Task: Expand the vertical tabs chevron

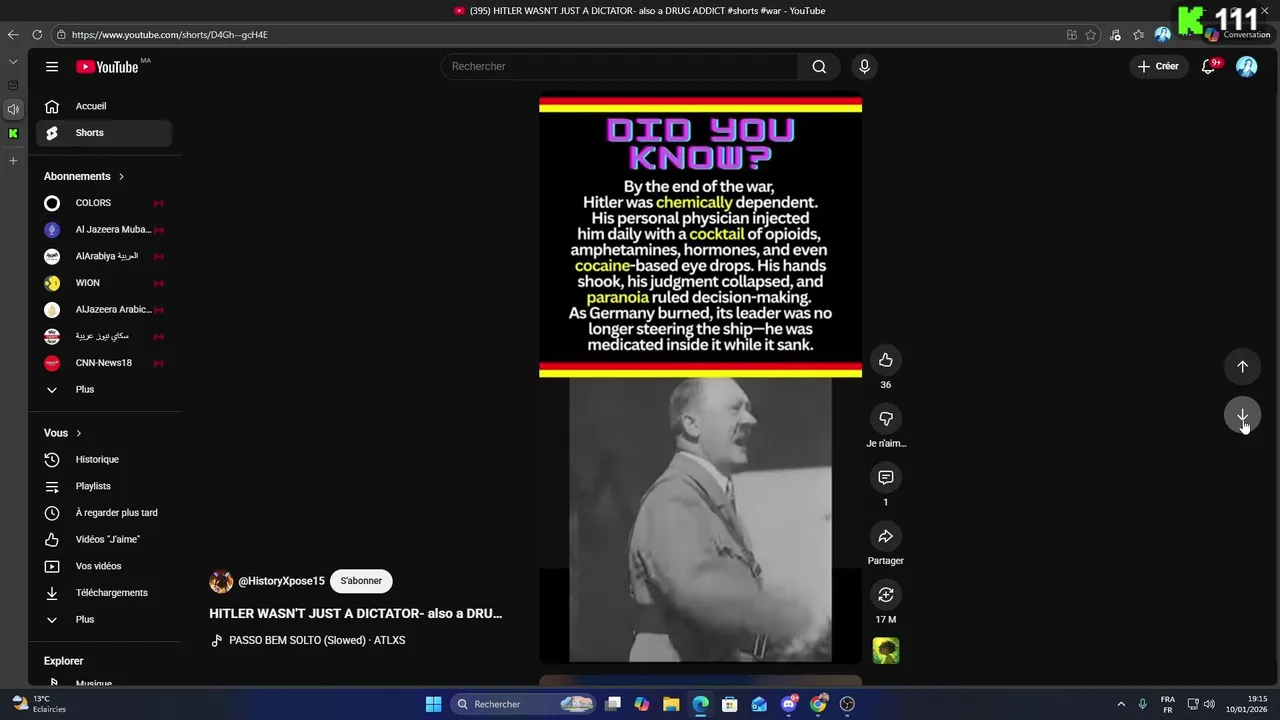Action: click(13, 62)
